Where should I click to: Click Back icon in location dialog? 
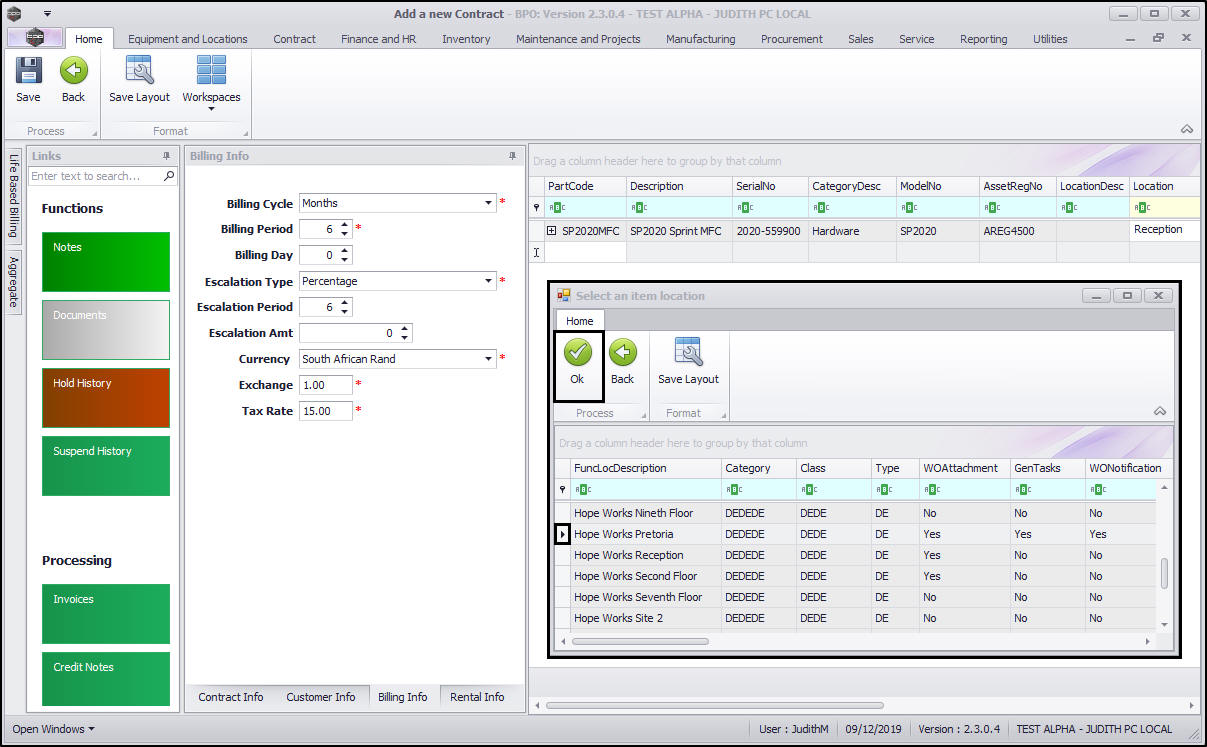tap(622, 353)
